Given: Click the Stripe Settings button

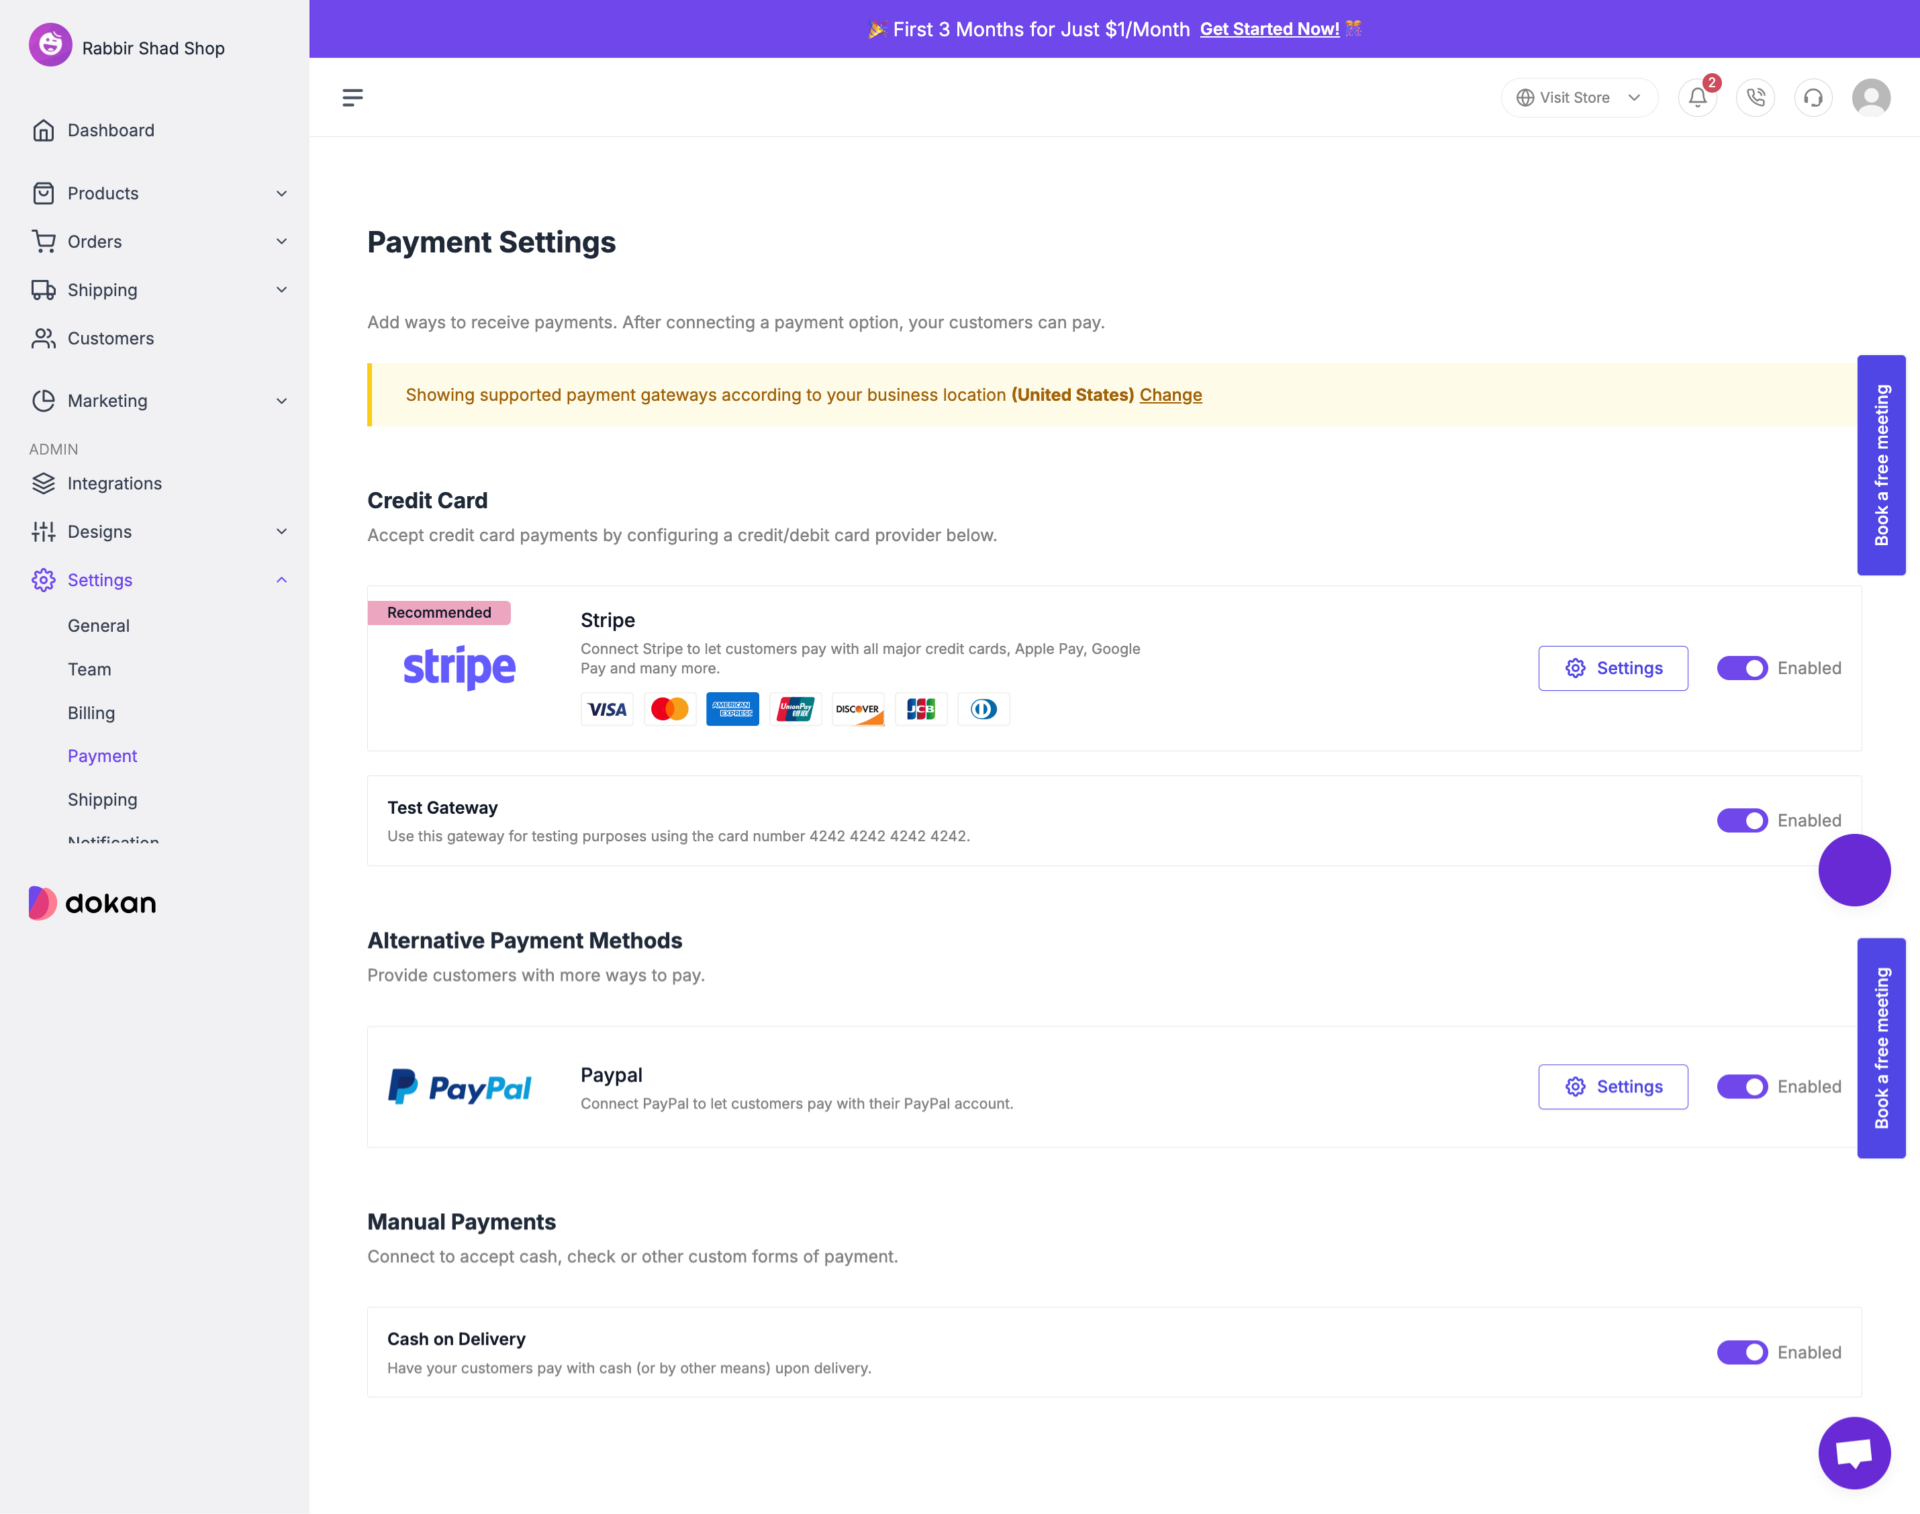Looking at the screenshot, I should (1613, 669).
